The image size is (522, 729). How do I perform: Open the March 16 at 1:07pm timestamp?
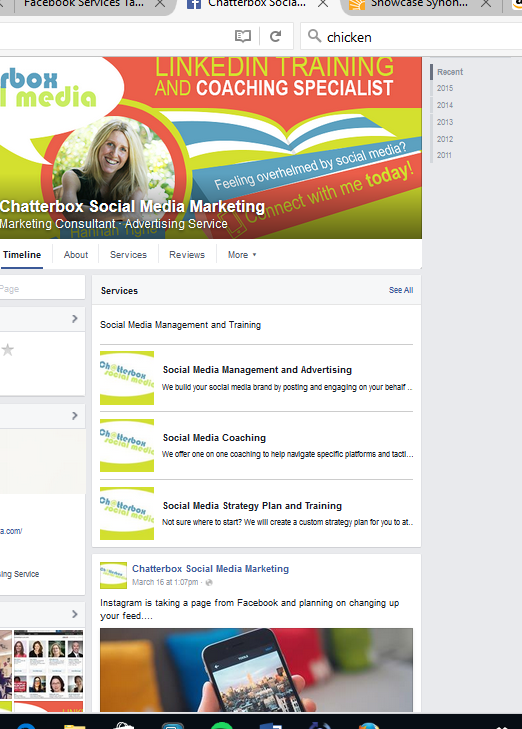click(x=165, y=583)
